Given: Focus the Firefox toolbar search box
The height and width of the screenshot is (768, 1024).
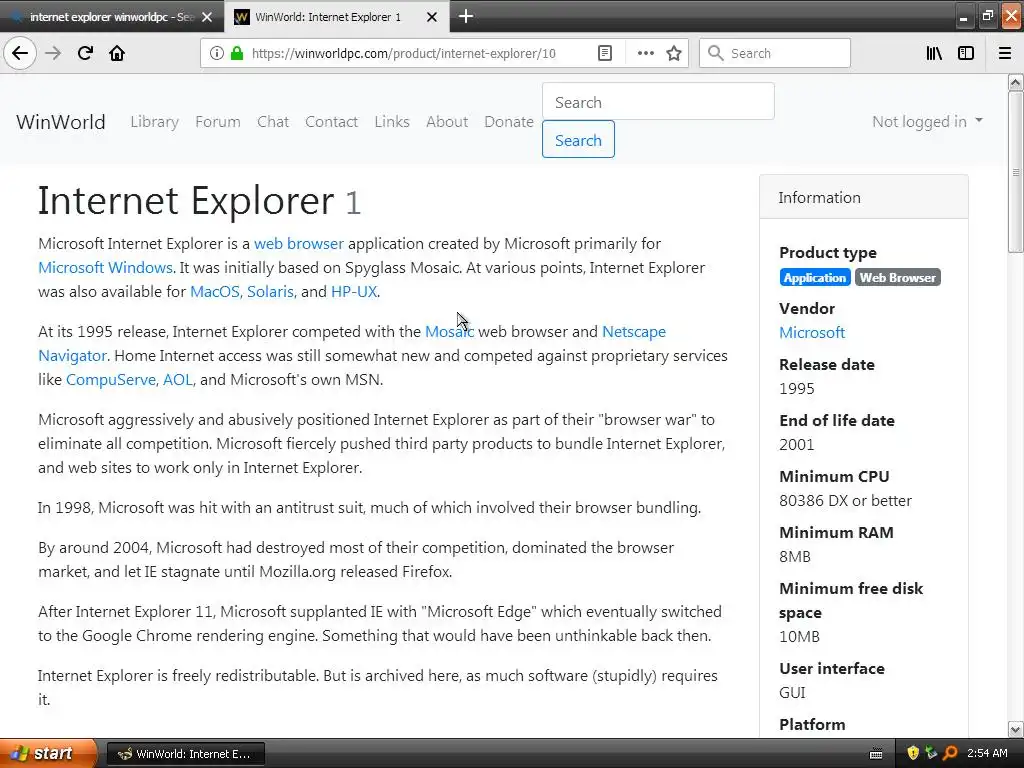Looking at the screenshot, I should [x=775, y=53].
